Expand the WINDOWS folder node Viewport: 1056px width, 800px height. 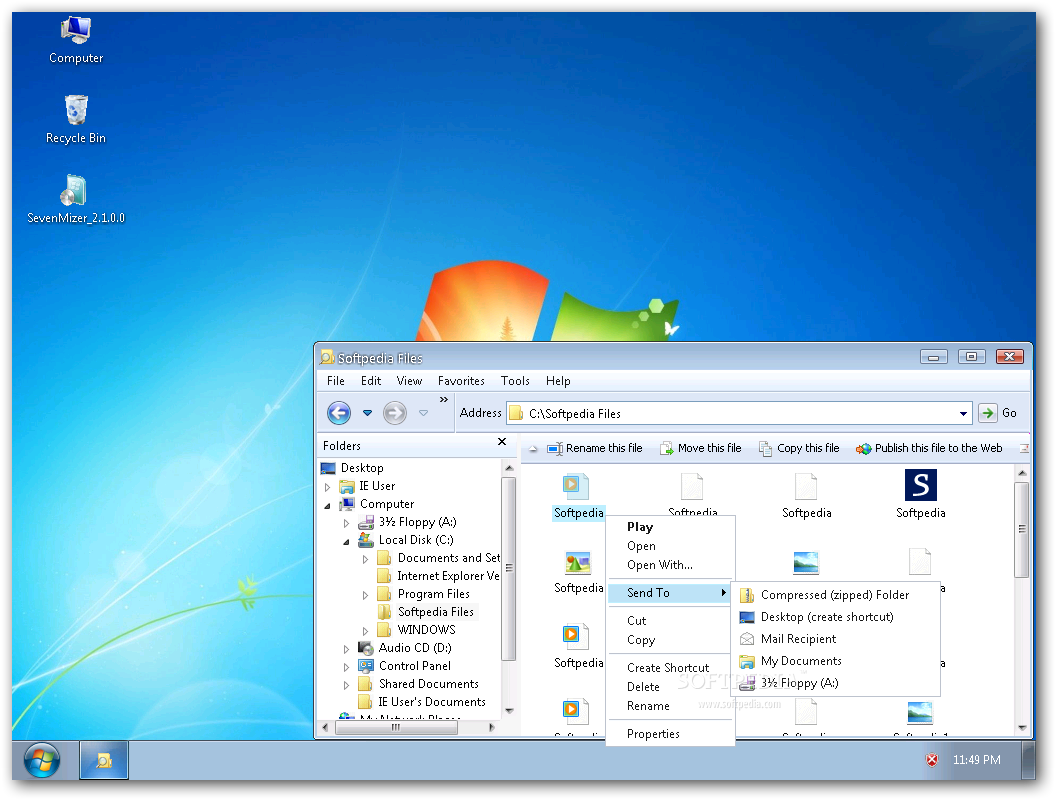[x=365, y=631]
